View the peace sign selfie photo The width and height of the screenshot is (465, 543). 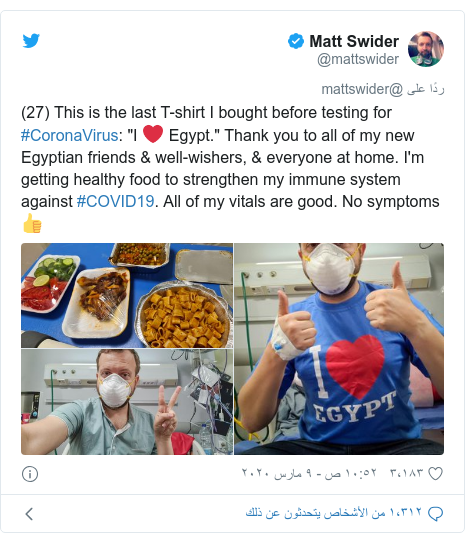pyautogui.click(x=127, y=402)
